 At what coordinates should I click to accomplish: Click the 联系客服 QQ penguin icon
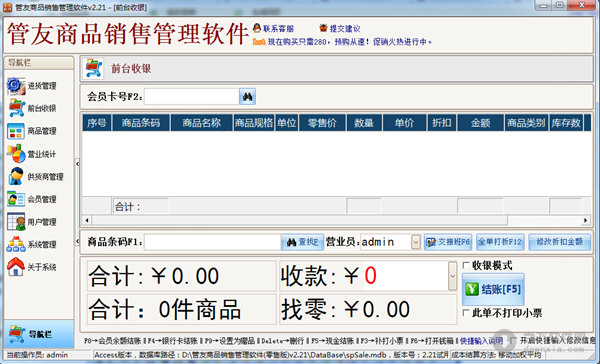[257, 28]
